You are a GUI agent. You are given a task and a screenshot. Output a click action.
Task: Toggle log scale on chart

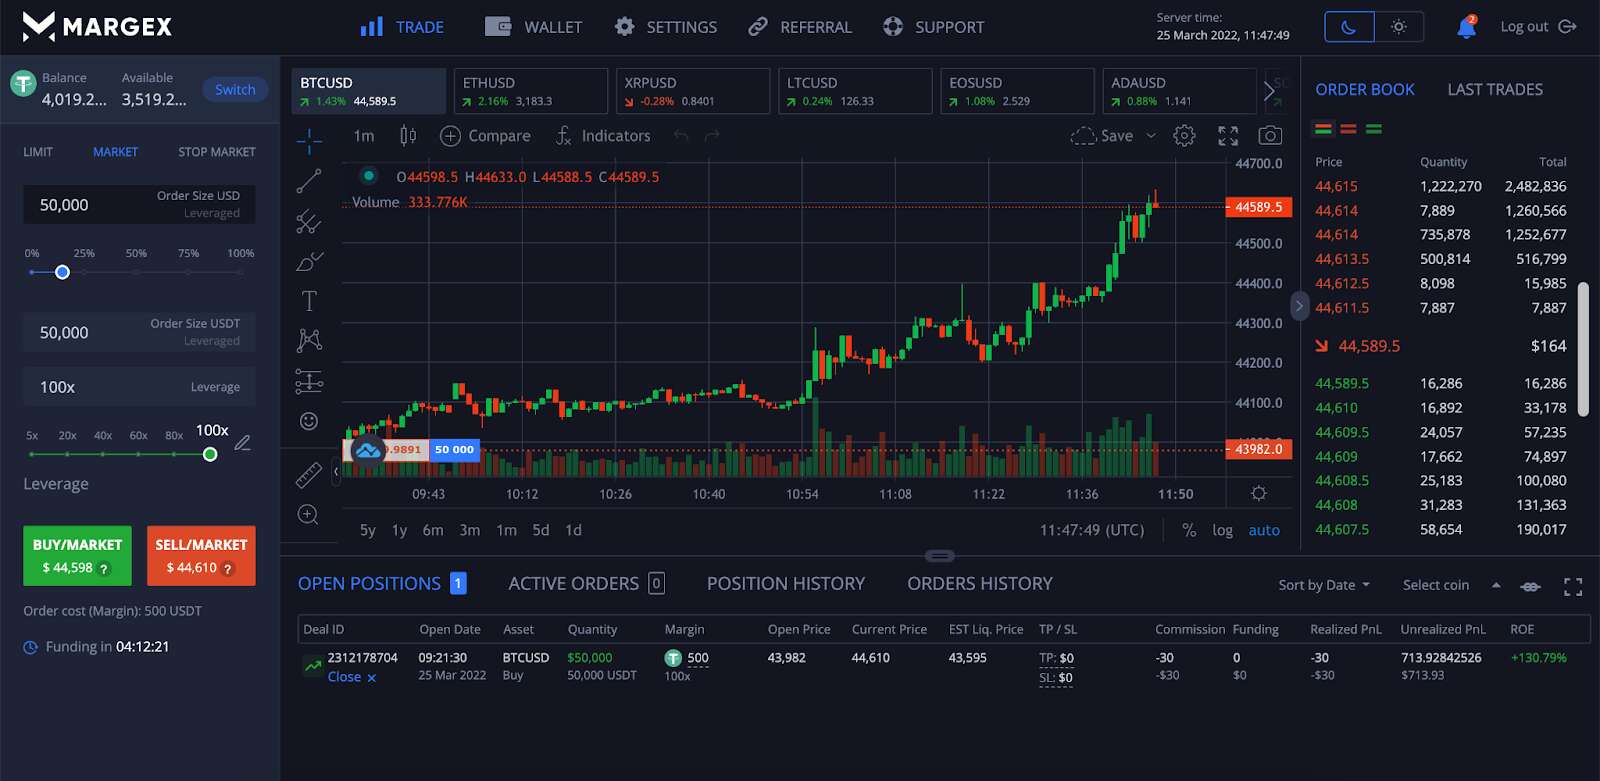(x=1222, y=530)
